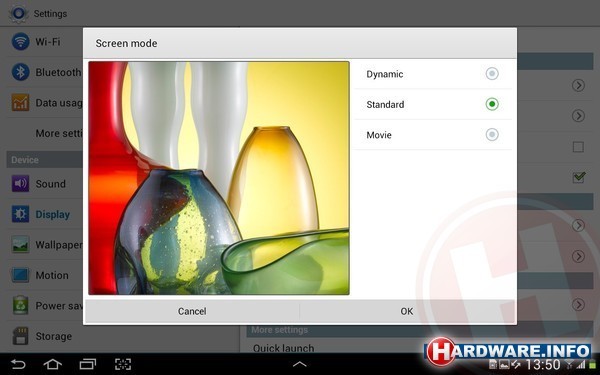
Task: Select the Dynamic screen mode radio button
Action: coord(492,73)
